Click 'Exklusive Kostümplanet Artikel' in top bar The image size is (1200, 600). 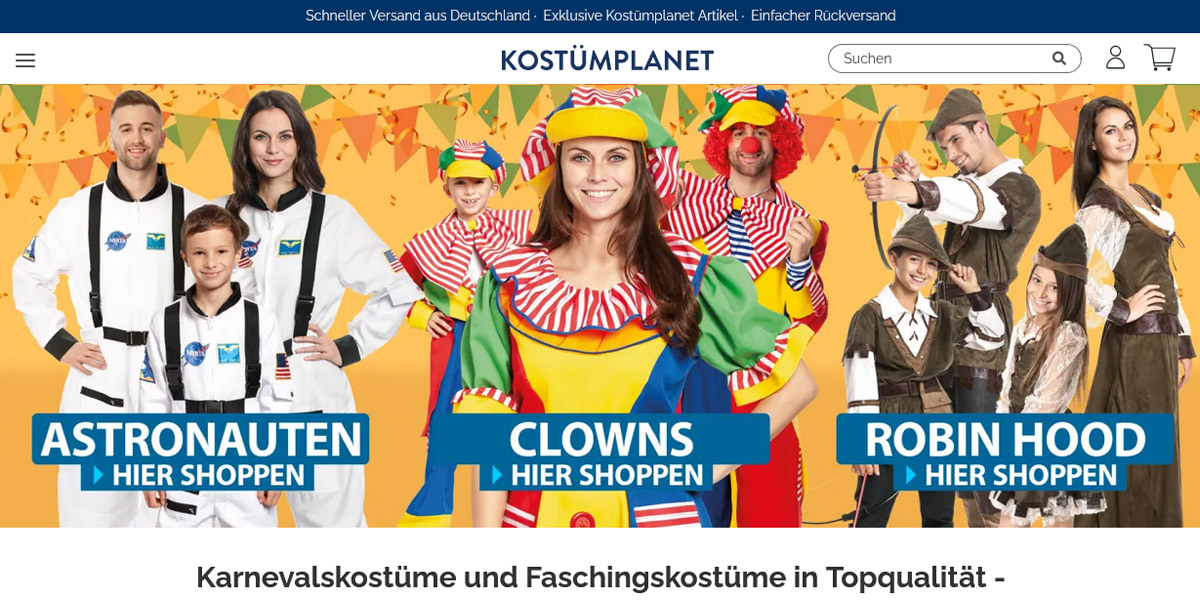click(x=640, y=16)
